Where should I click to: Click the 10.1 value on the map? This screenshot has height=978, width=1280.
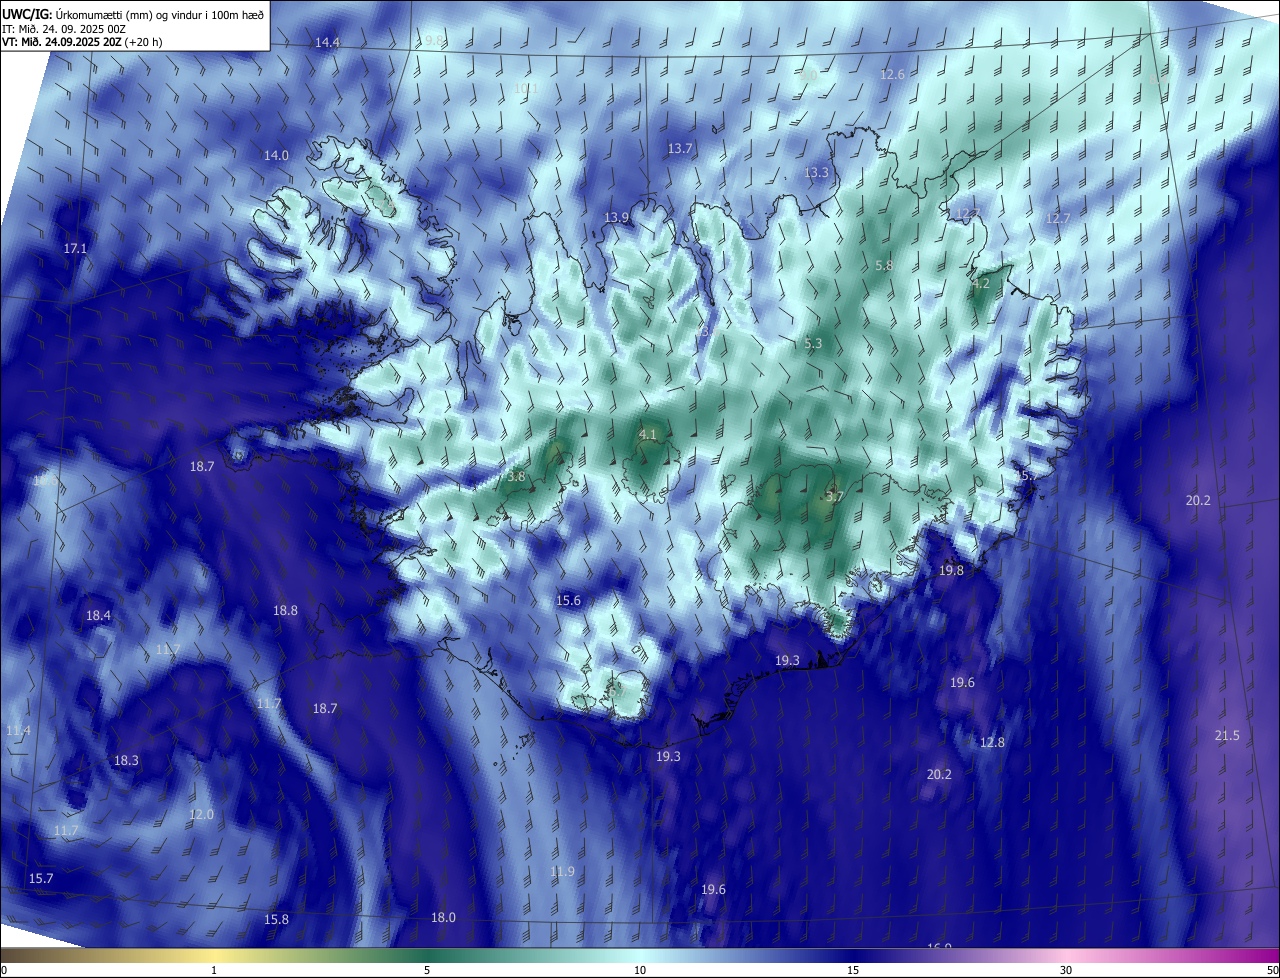coord(526,88)
